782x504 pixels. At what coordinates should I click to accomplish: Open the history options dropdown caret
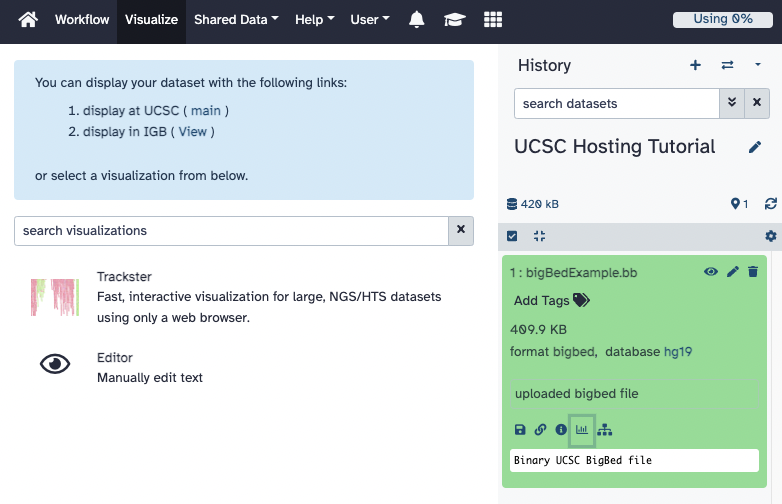tap(758, 65)
